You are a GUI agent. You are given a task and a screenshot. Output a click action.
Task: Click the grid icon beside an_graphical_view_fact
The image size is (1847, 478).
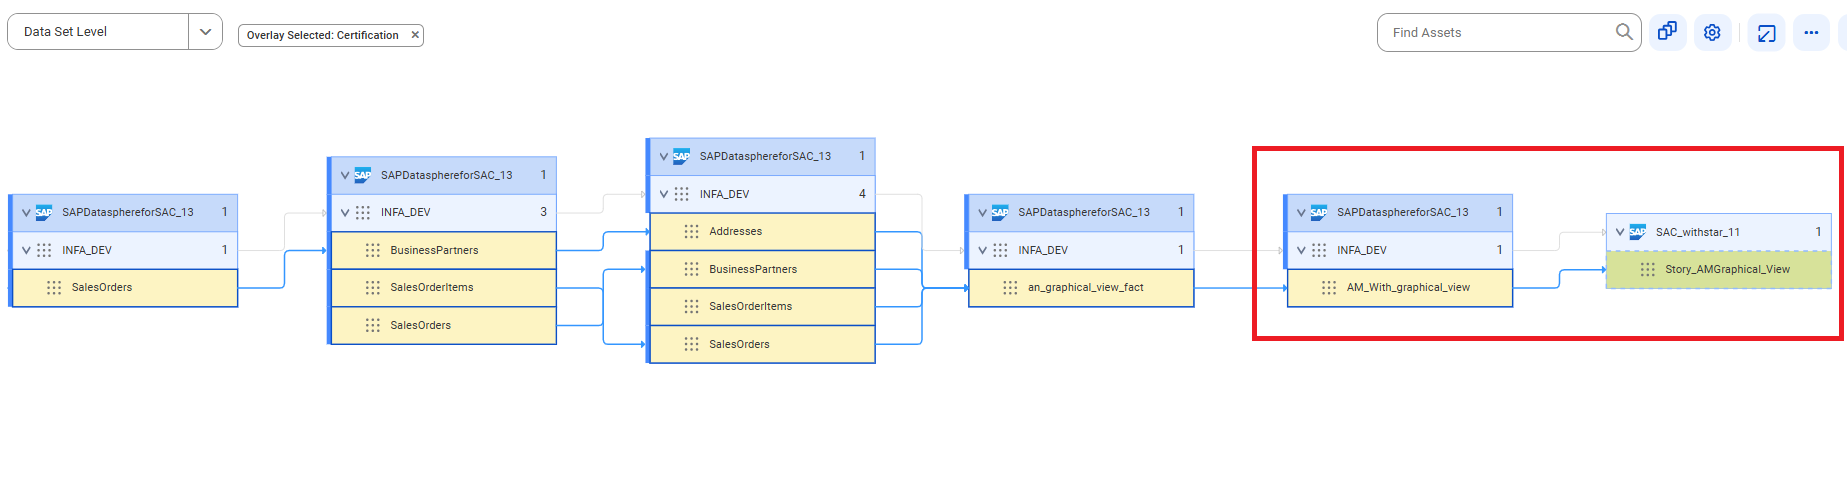[x=1010, y=287]
